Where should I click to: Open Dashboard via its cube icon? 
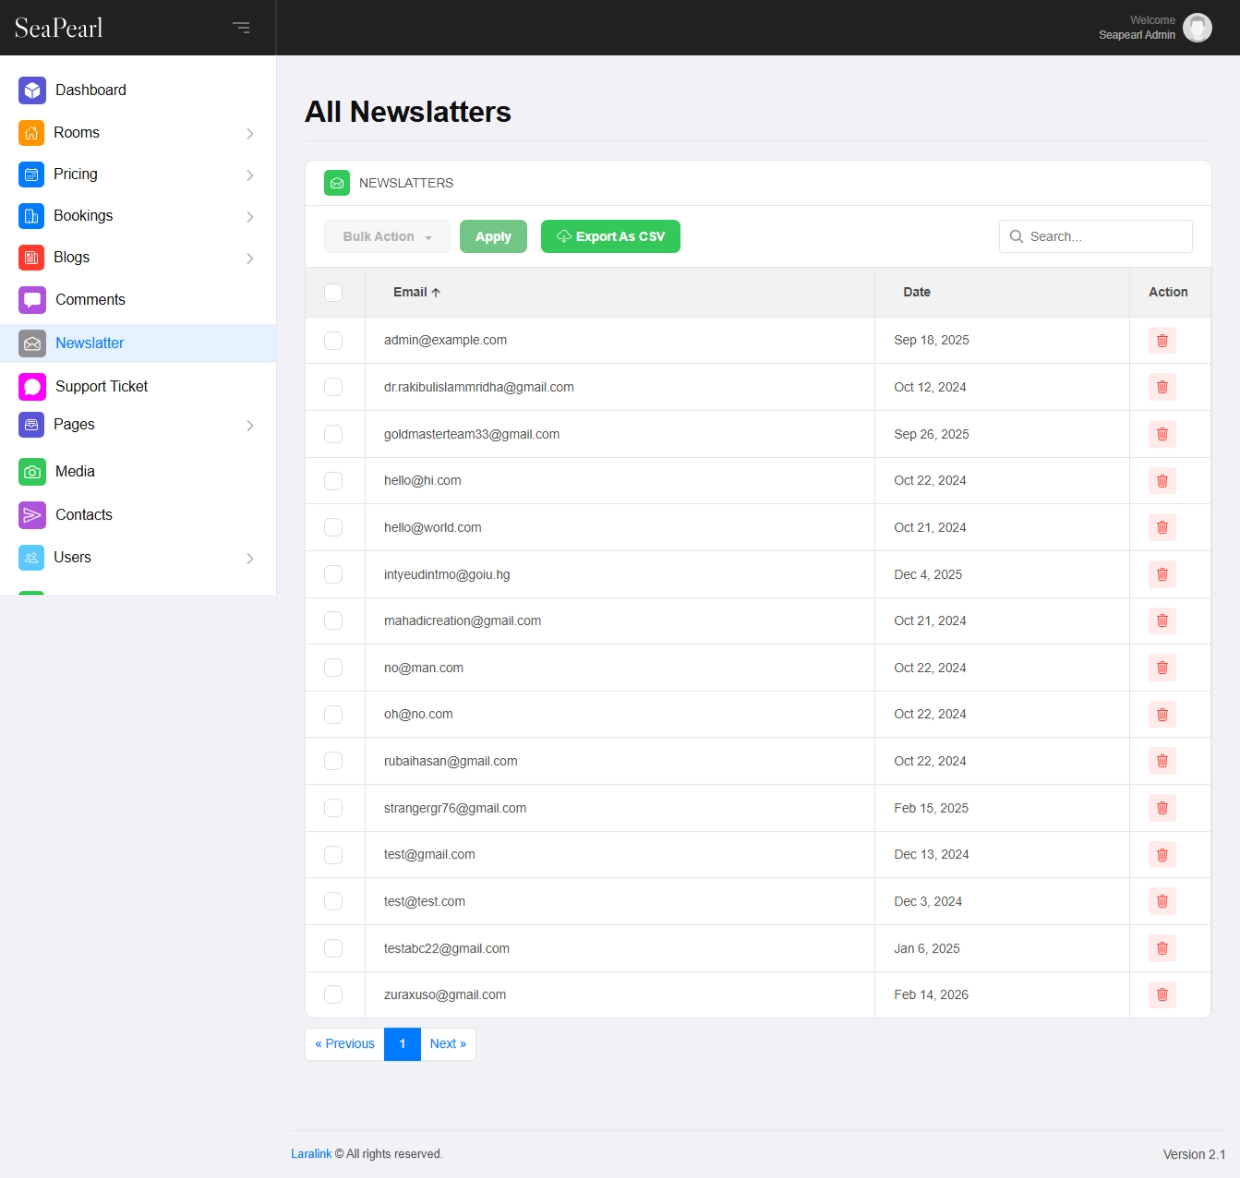pos(32,90)
